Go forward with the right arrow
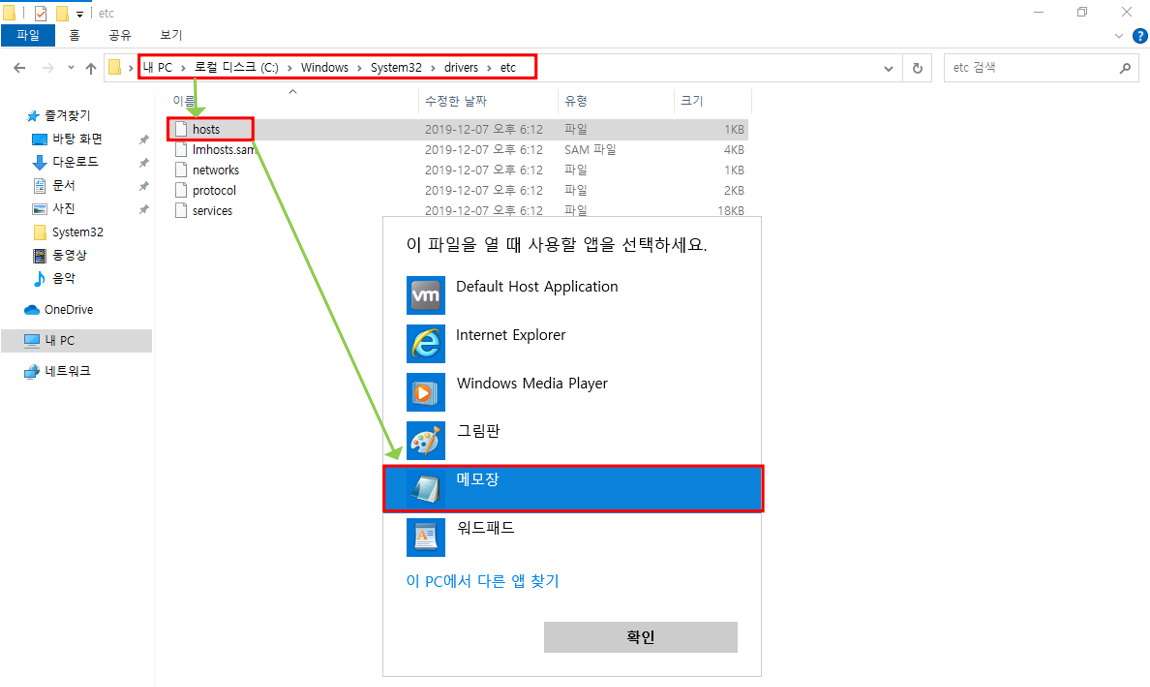 (48, 67)
